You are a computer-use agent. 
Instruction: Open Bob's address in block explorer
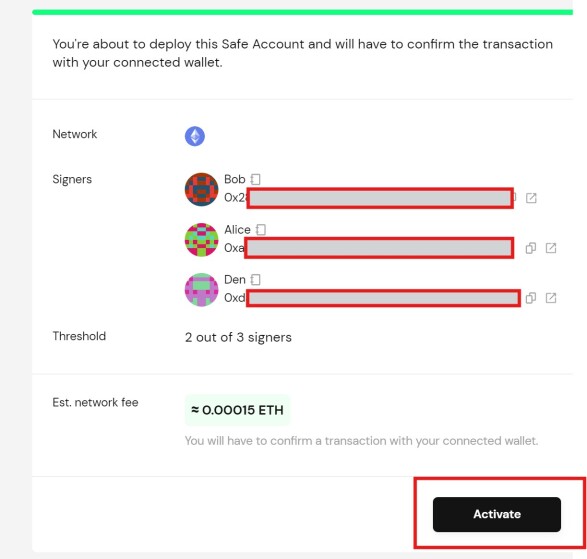pyautogui.click(x=531, y=198)
